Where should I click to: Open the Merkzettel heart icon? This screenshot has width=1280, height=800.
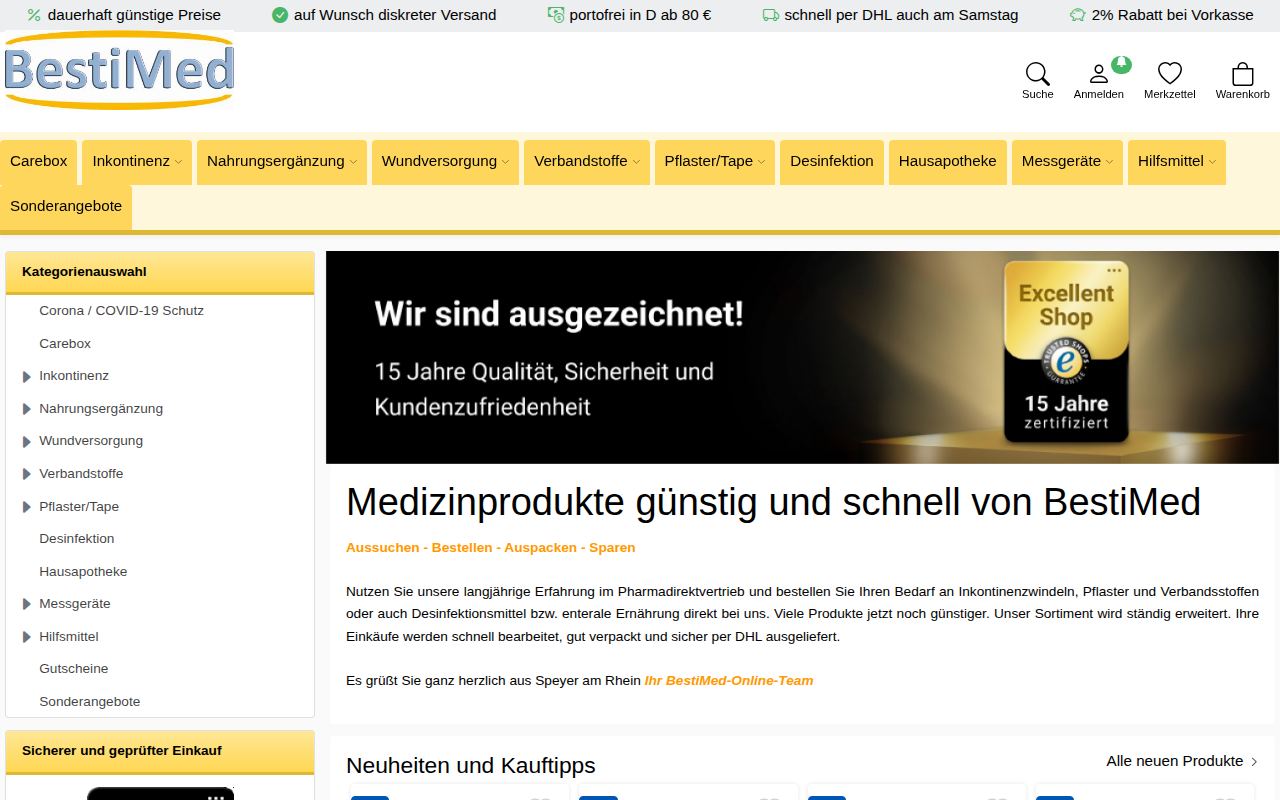click(x=1170, y=74)
